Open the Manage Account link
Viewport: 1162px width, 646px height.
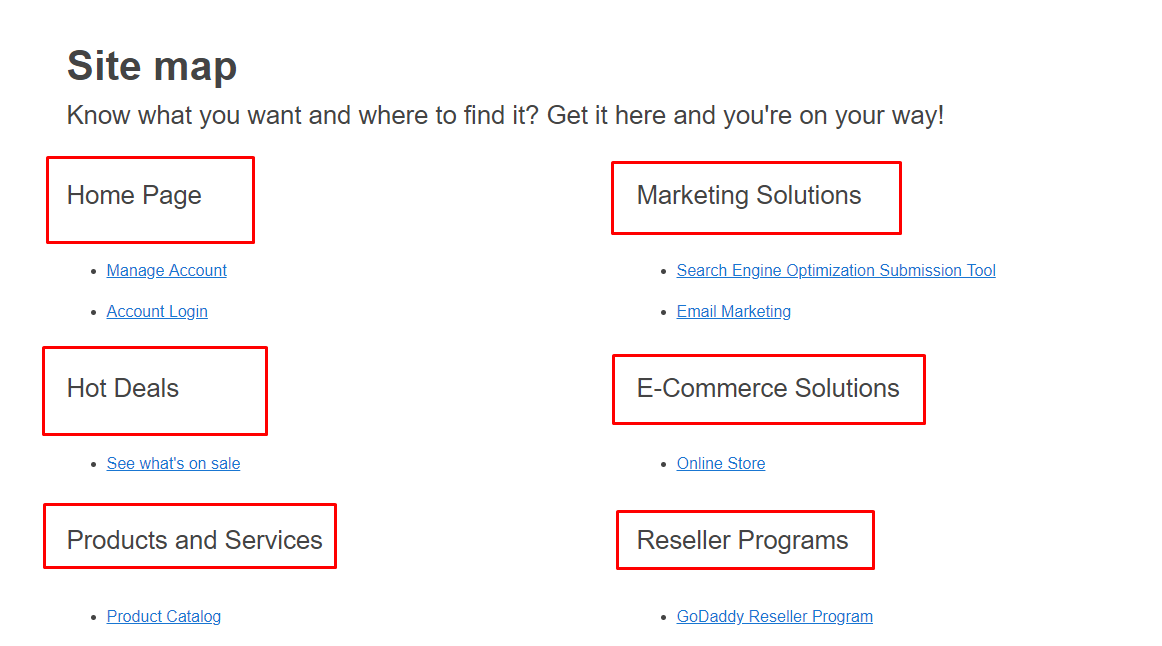166,270
